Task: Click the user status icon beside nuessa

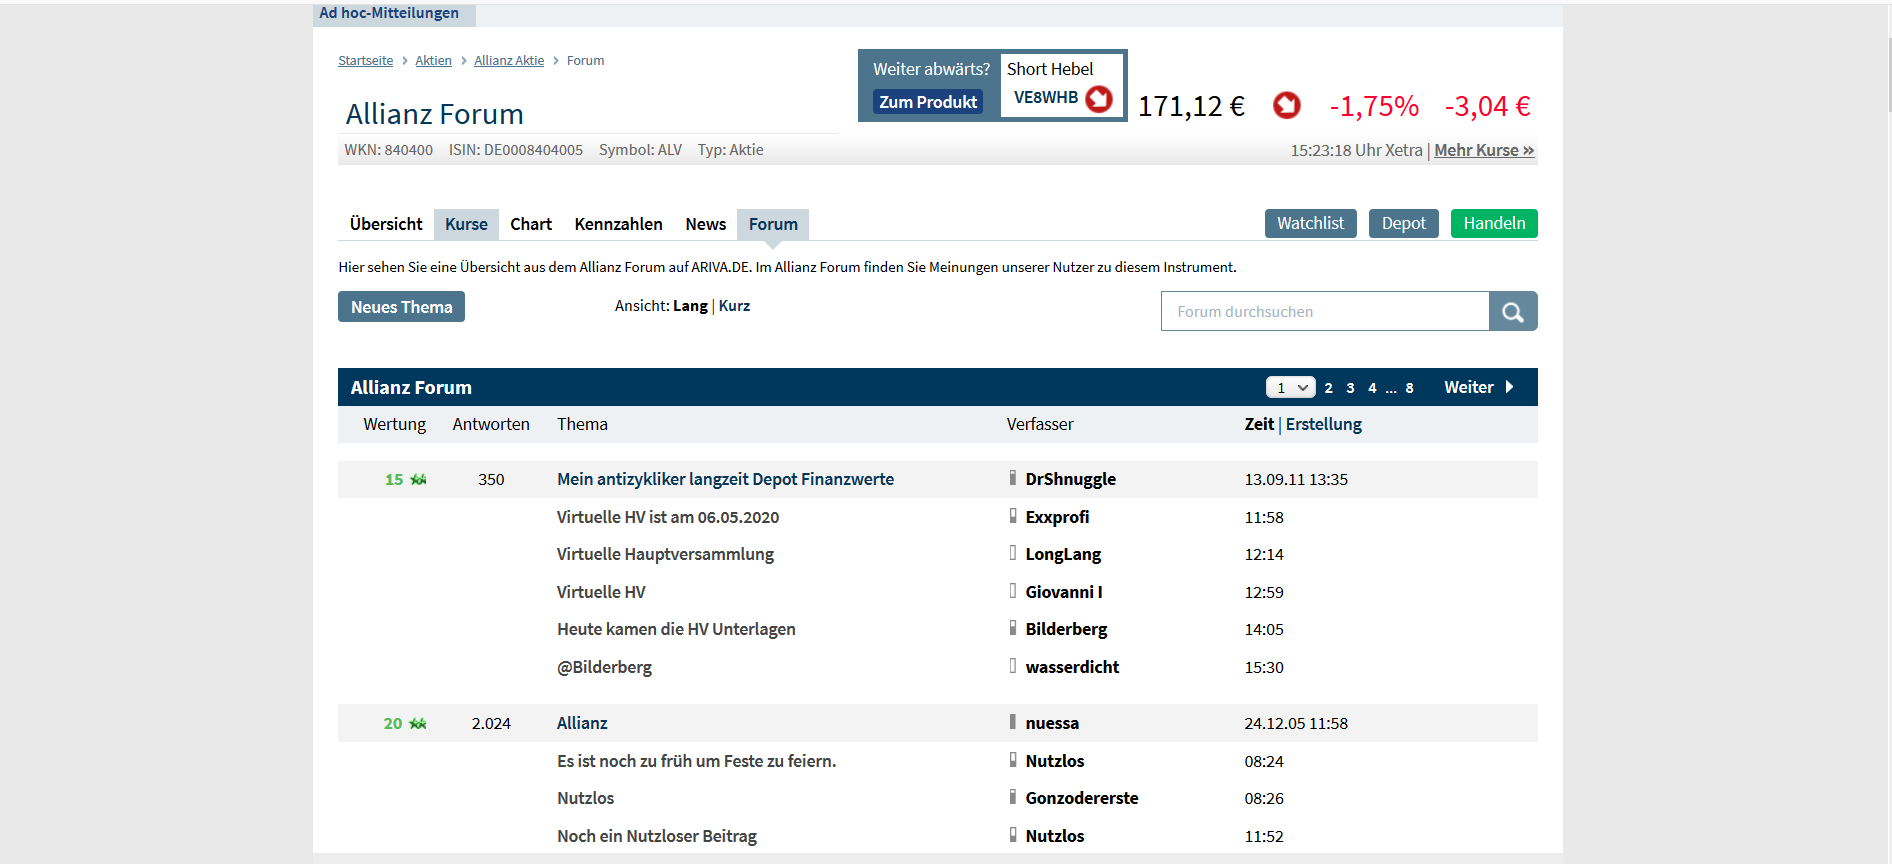Action: [1012, 723]
